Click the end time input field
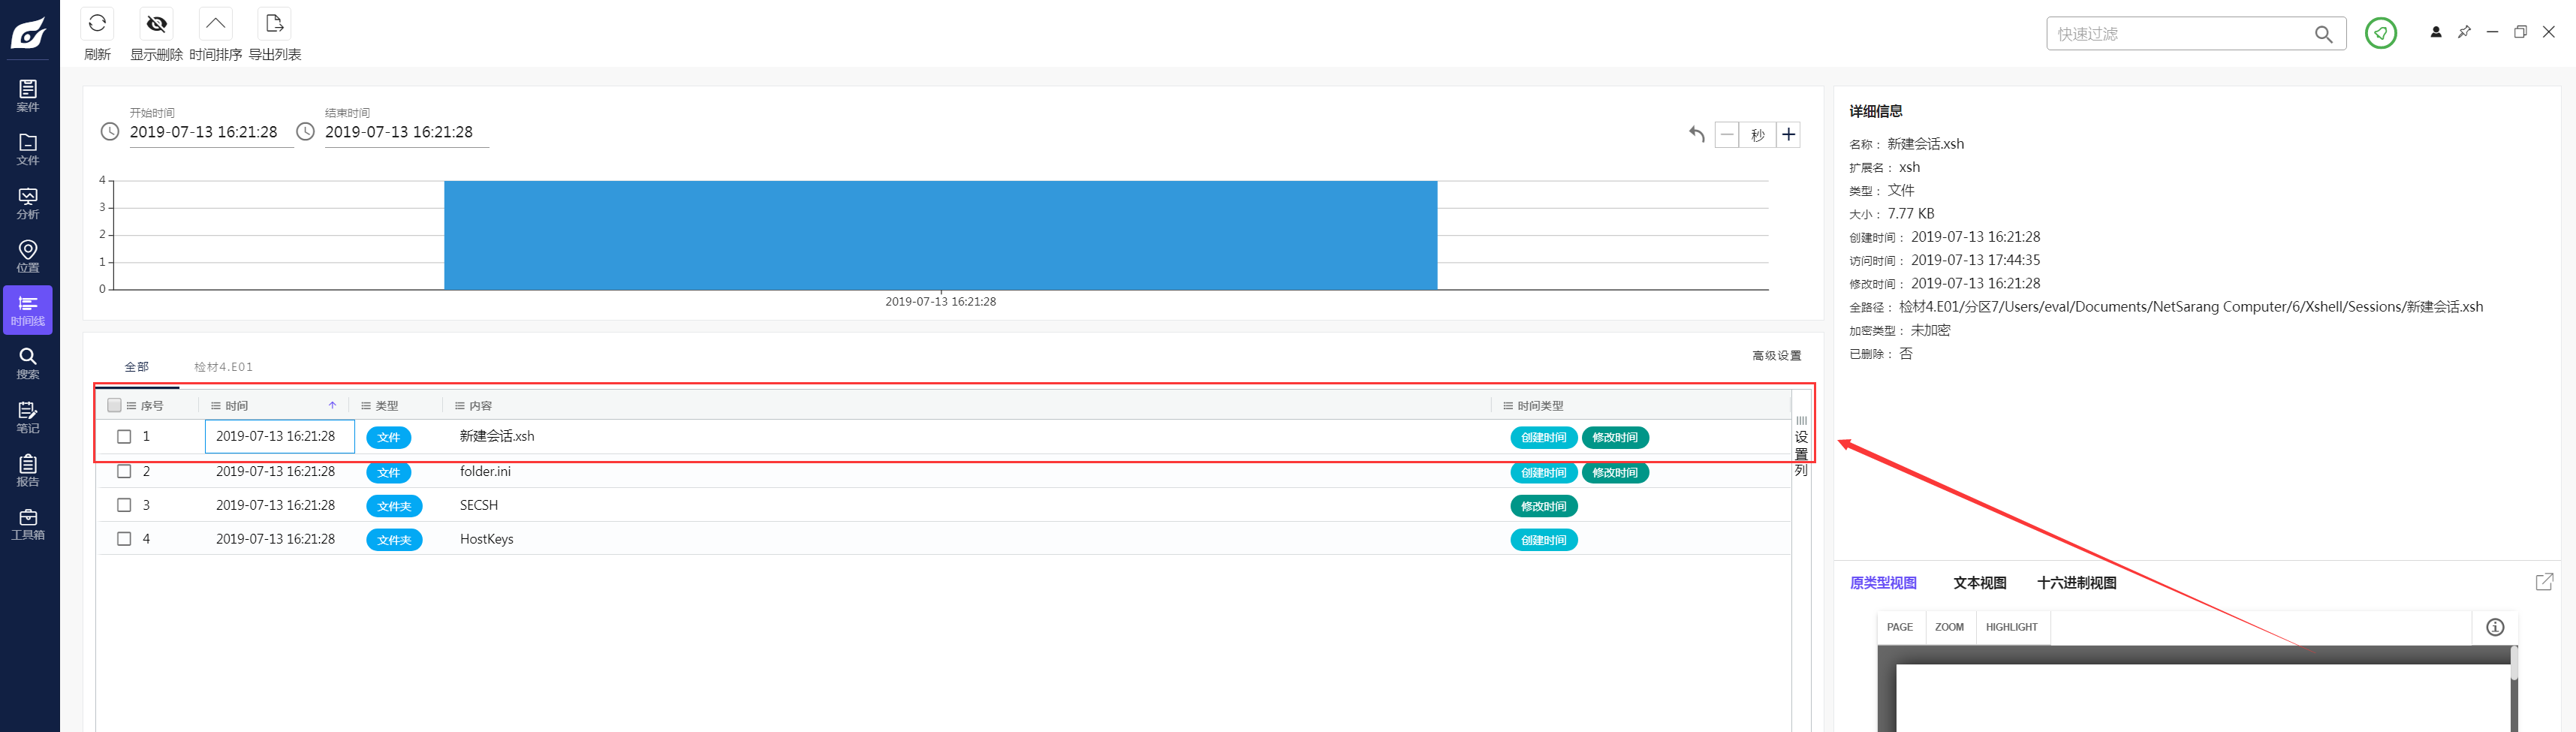 (406, 132)
